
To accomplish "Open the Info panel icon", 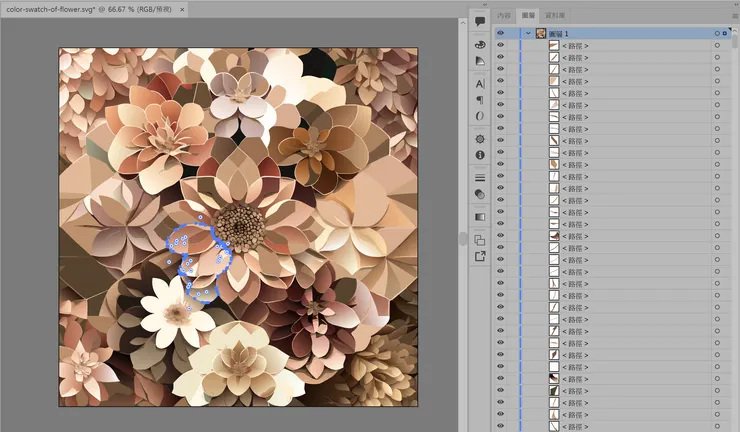I will point(480,156).
